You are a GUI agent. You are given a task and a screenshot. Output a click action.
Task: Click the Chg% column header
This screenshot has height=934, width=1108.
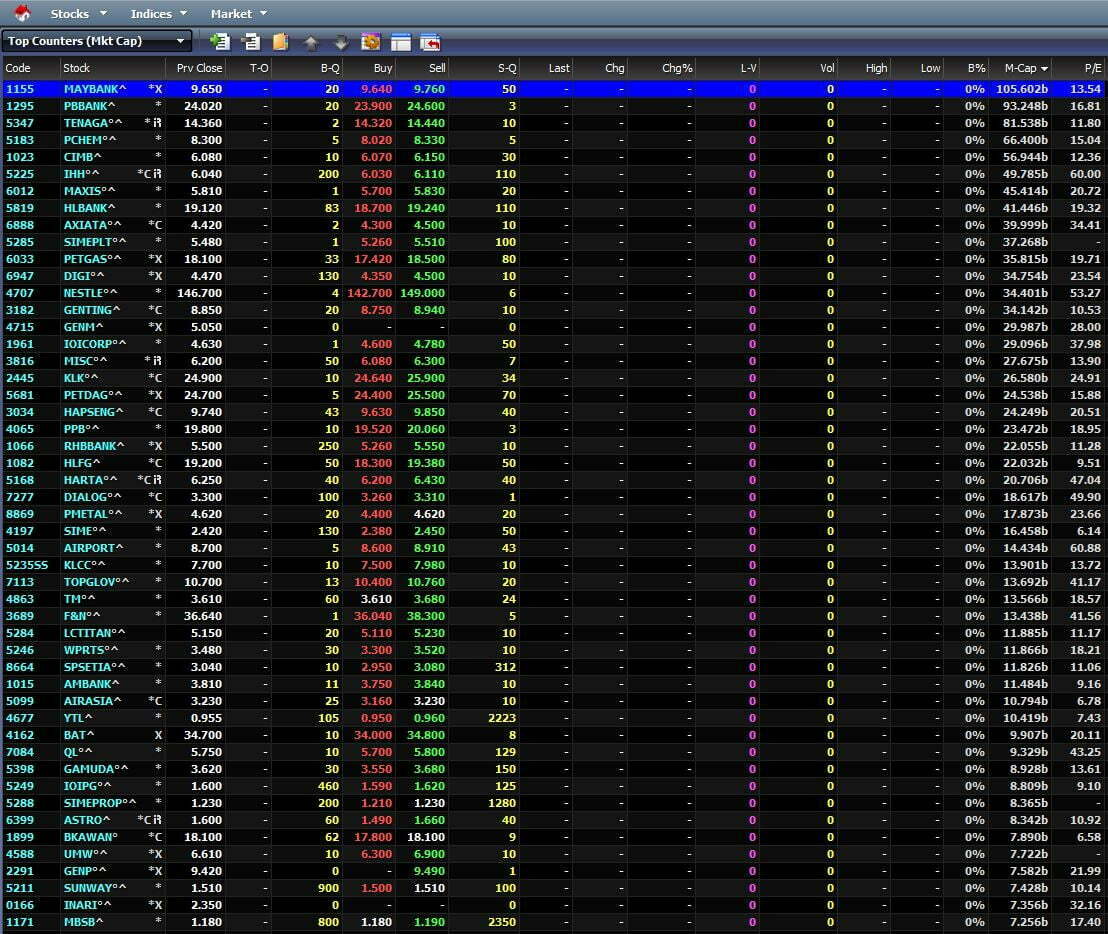(677, 68)
